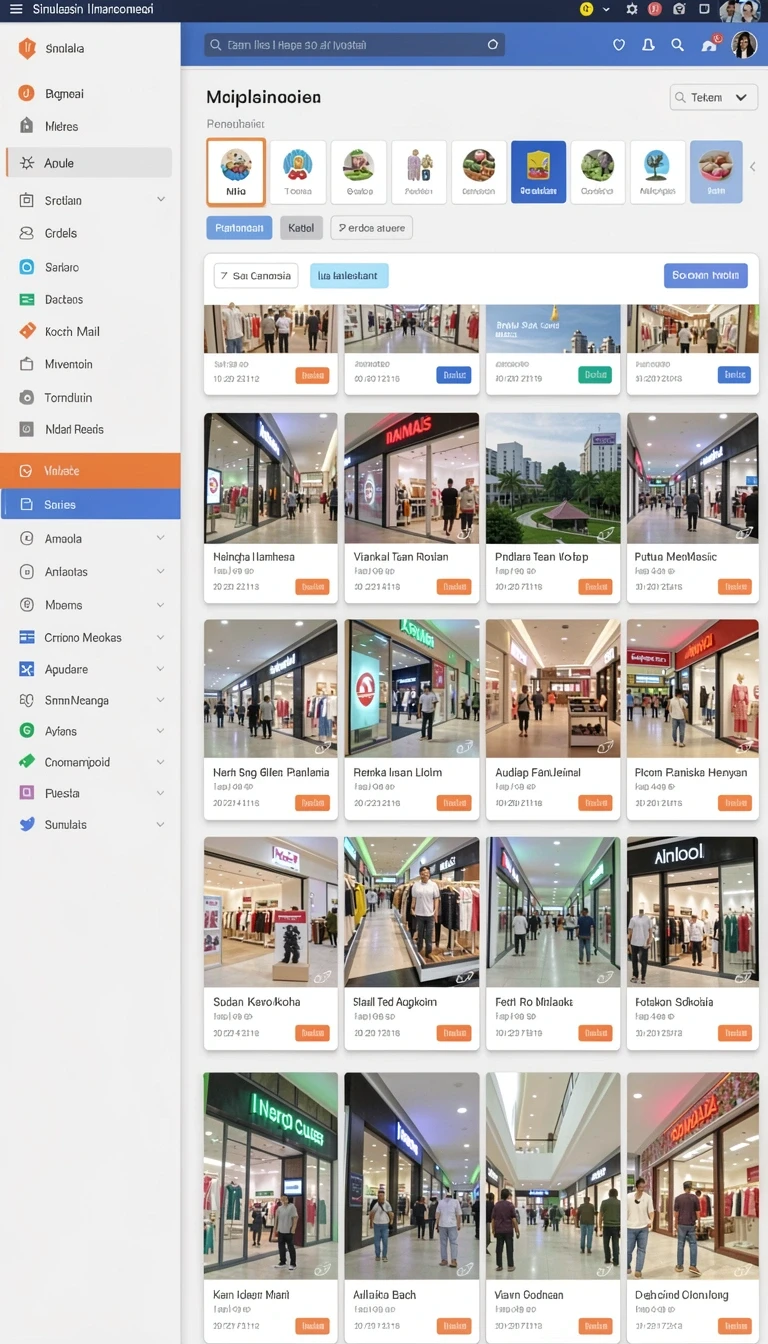
Task: Select the blue highlighted category tile
Action: pos(538,172)
